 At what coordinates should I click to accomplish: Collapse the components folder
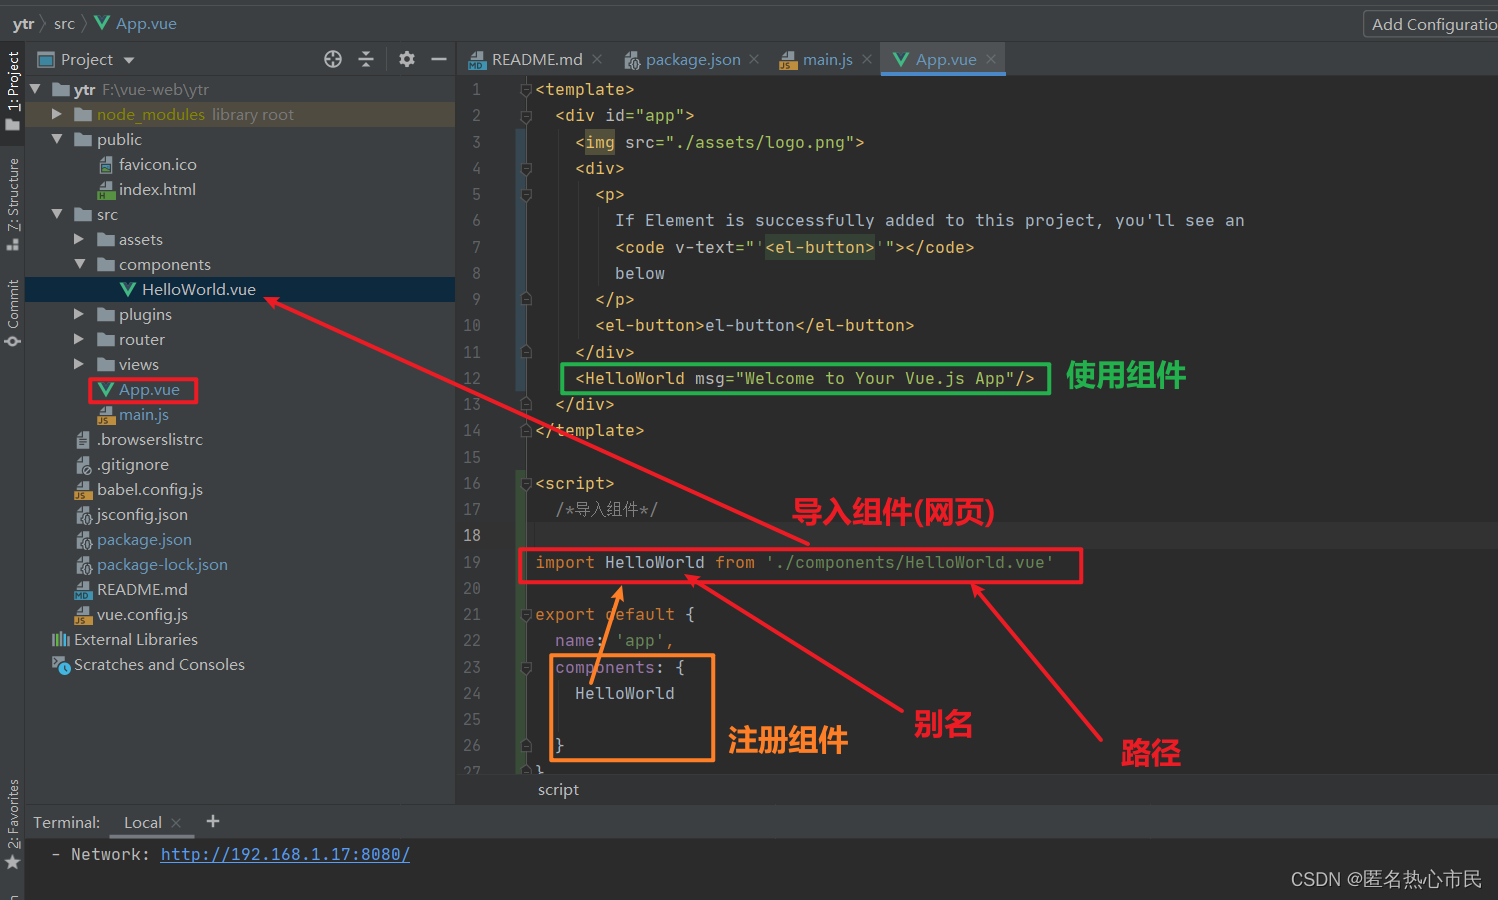tap(80, 265)
